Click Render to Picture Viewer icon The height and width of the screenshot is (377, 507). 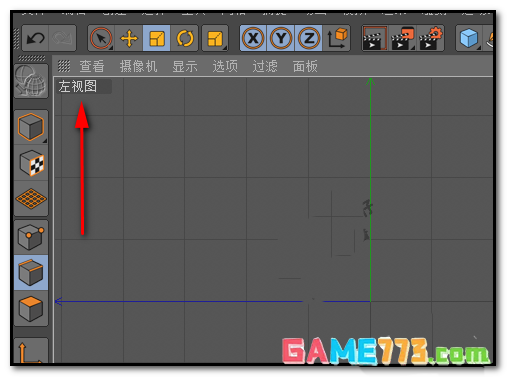click(x=402, y=38)
